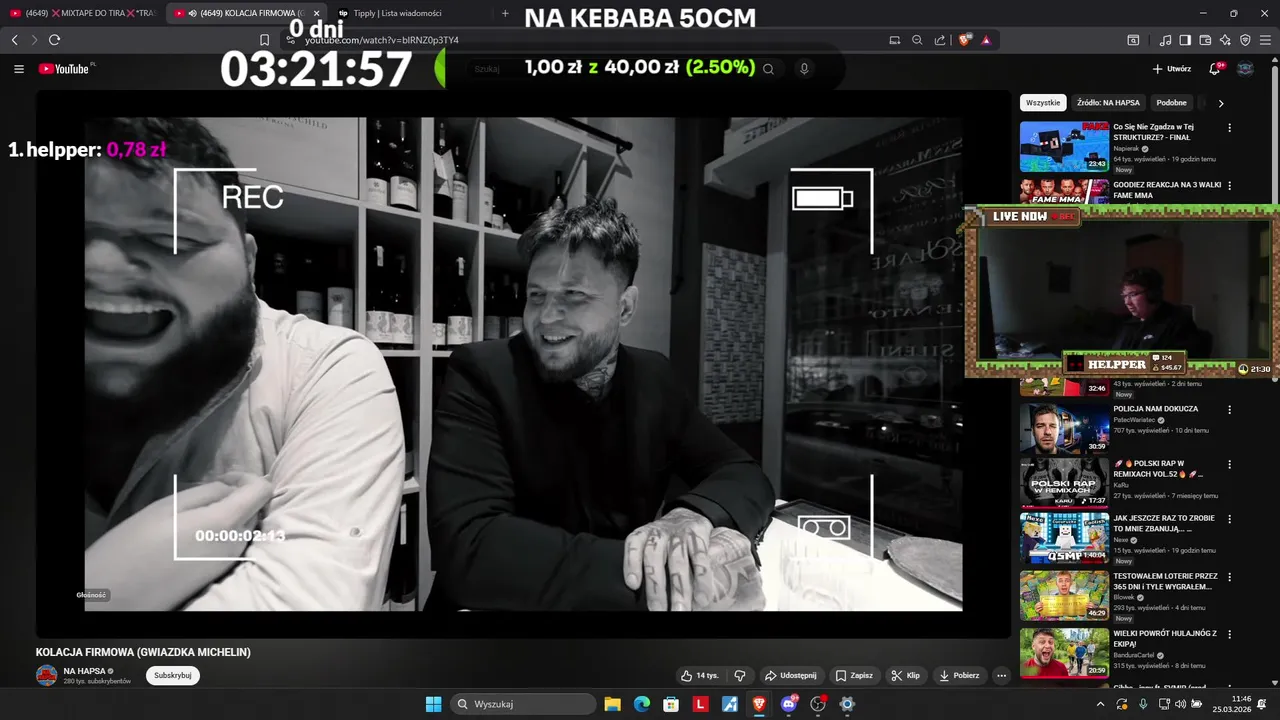This screenshot has height=720, width=1280.
Task: Open the Windows Start button
Action: [433, 704]
